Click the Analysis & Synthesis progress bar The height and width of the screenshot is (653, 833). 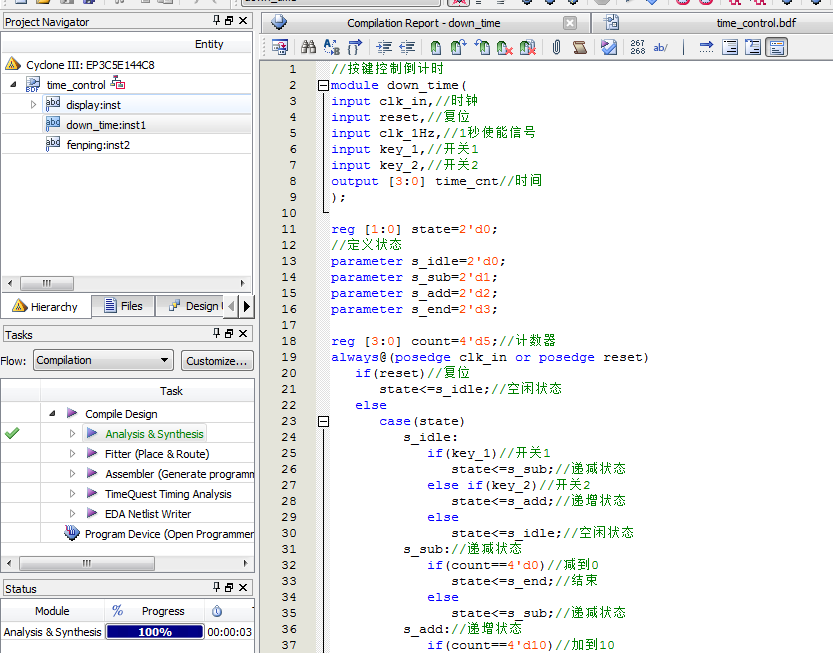tap(154, 632)
